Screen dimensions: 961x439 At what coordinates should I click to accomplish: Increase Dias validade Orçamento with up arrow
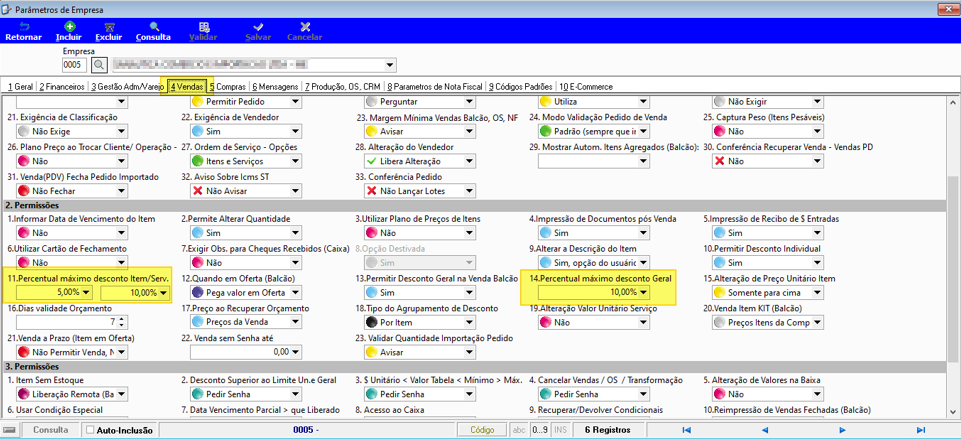(x=121, y=319)
